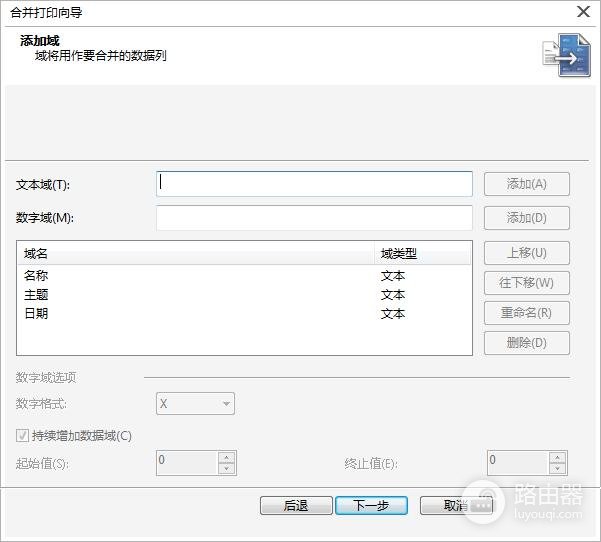Click the 重命名(R) button

(527, 313)
